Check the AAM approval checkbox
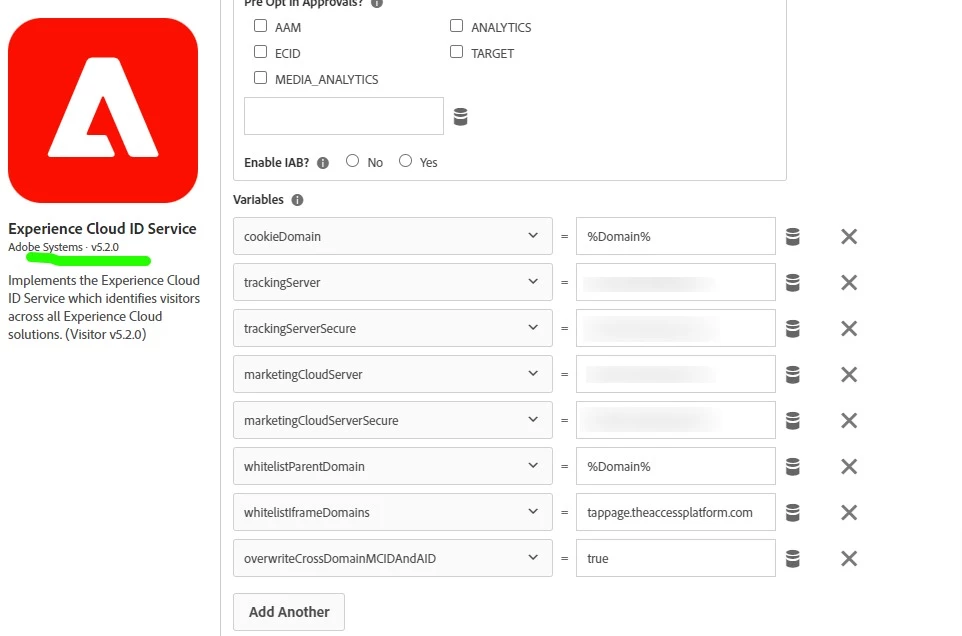This screenshot has height=636, width=962. (260, 26)
